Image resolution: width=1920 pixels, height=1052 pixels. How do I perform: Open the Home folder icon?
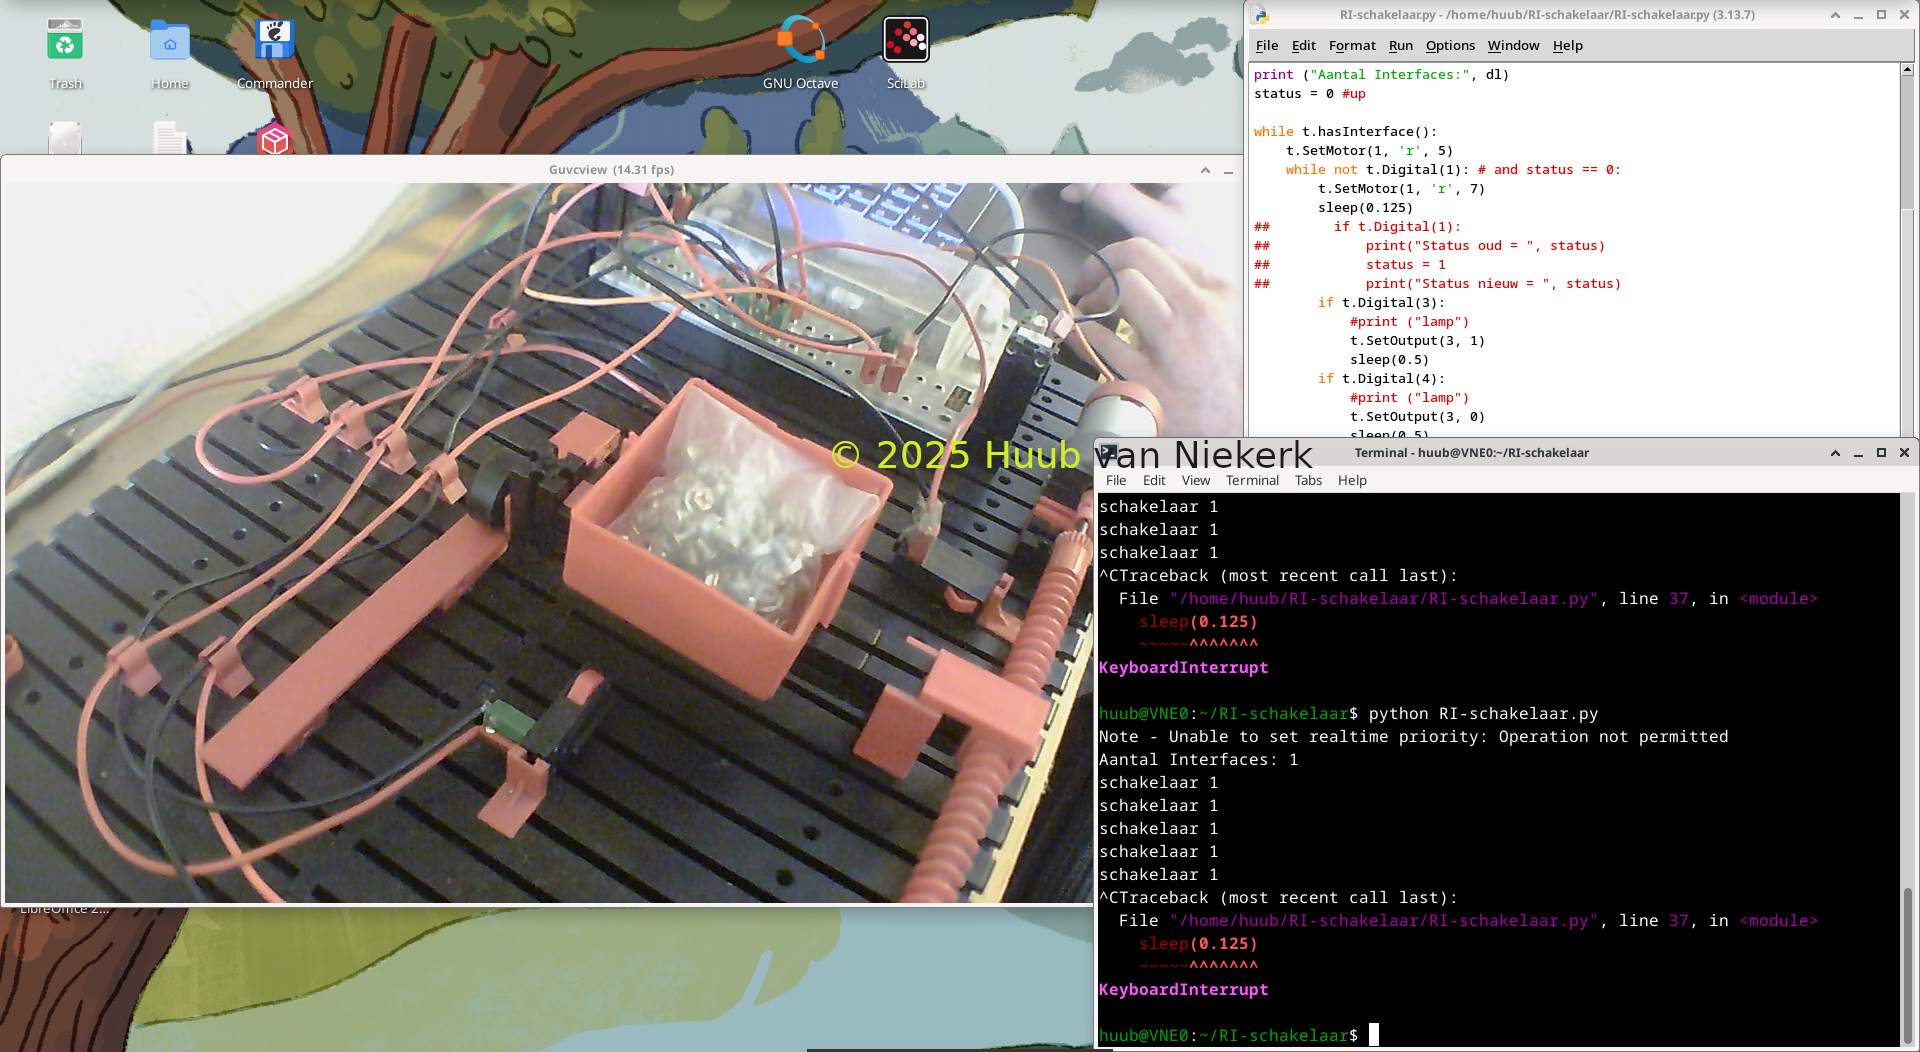pyautogui.click(x=170, y=43)
